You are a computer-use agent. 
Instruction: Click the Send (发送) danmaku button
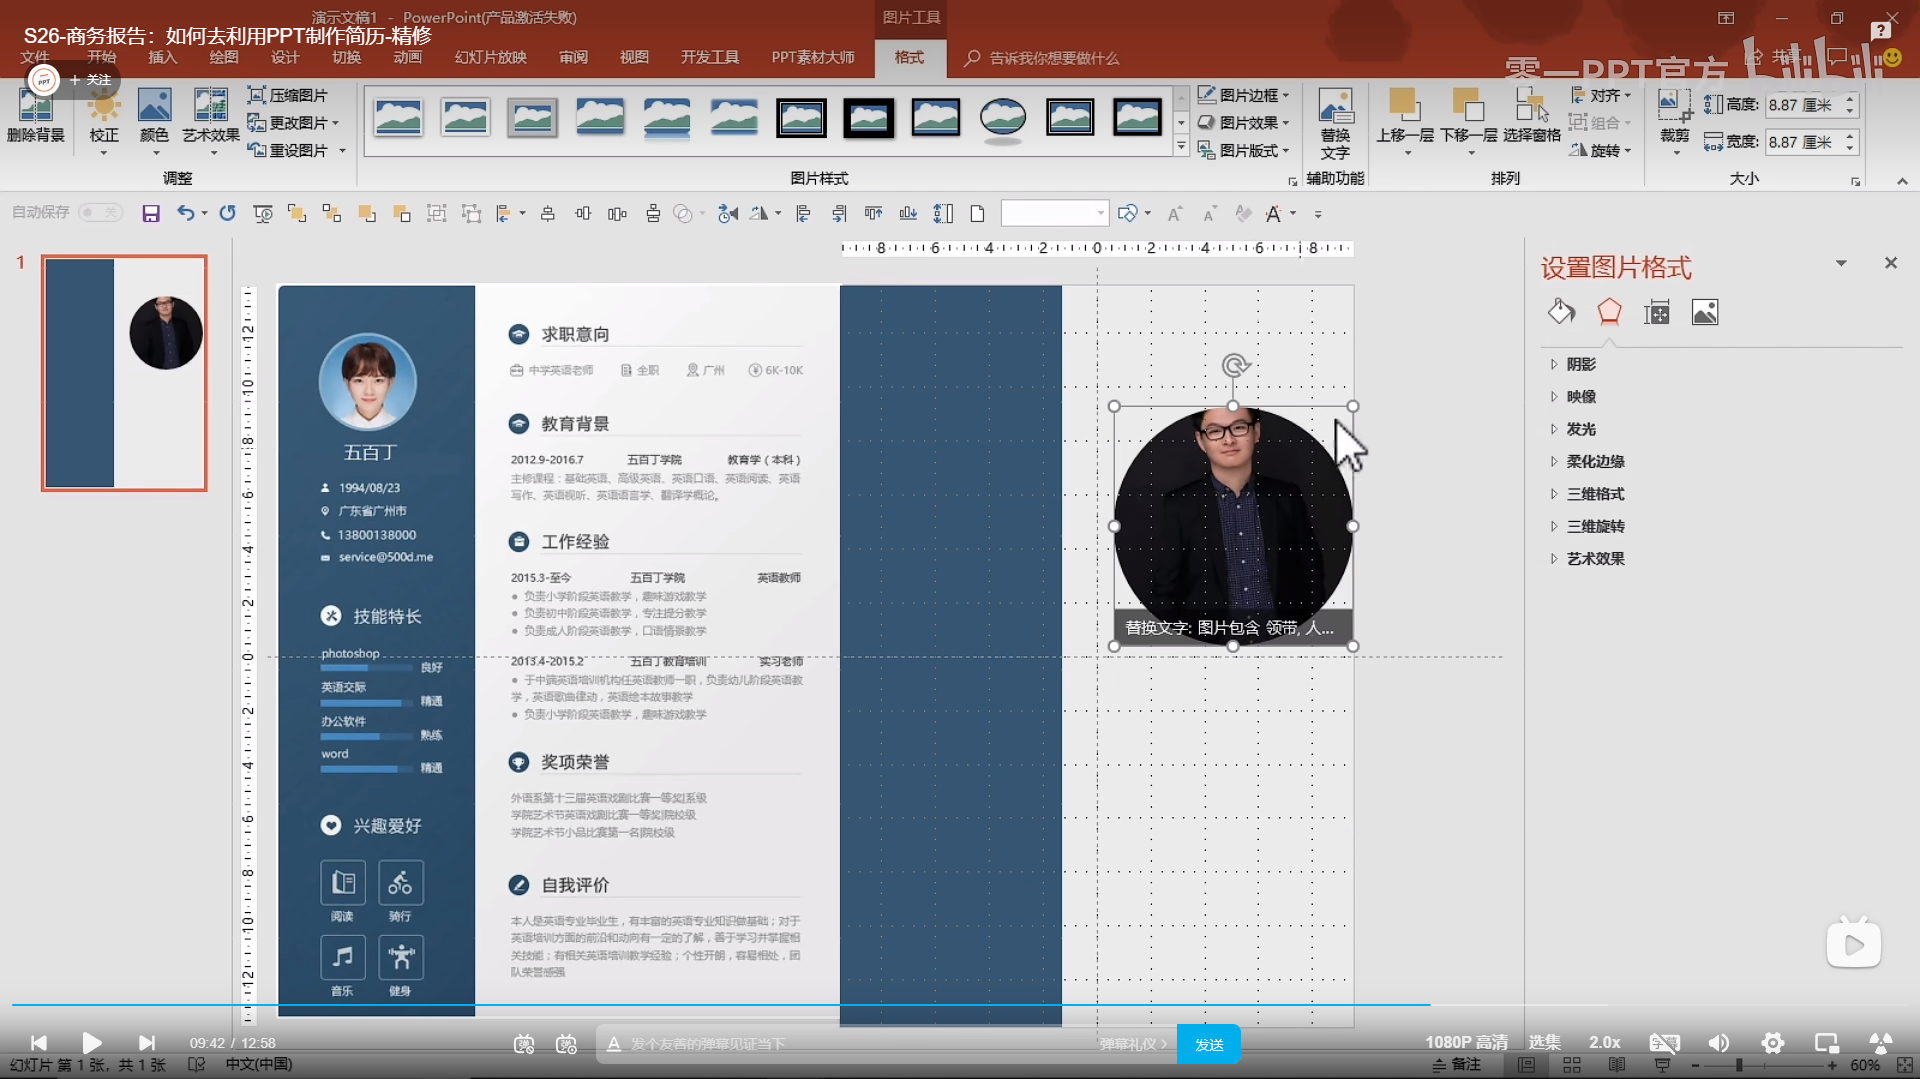point(1209,1044)
